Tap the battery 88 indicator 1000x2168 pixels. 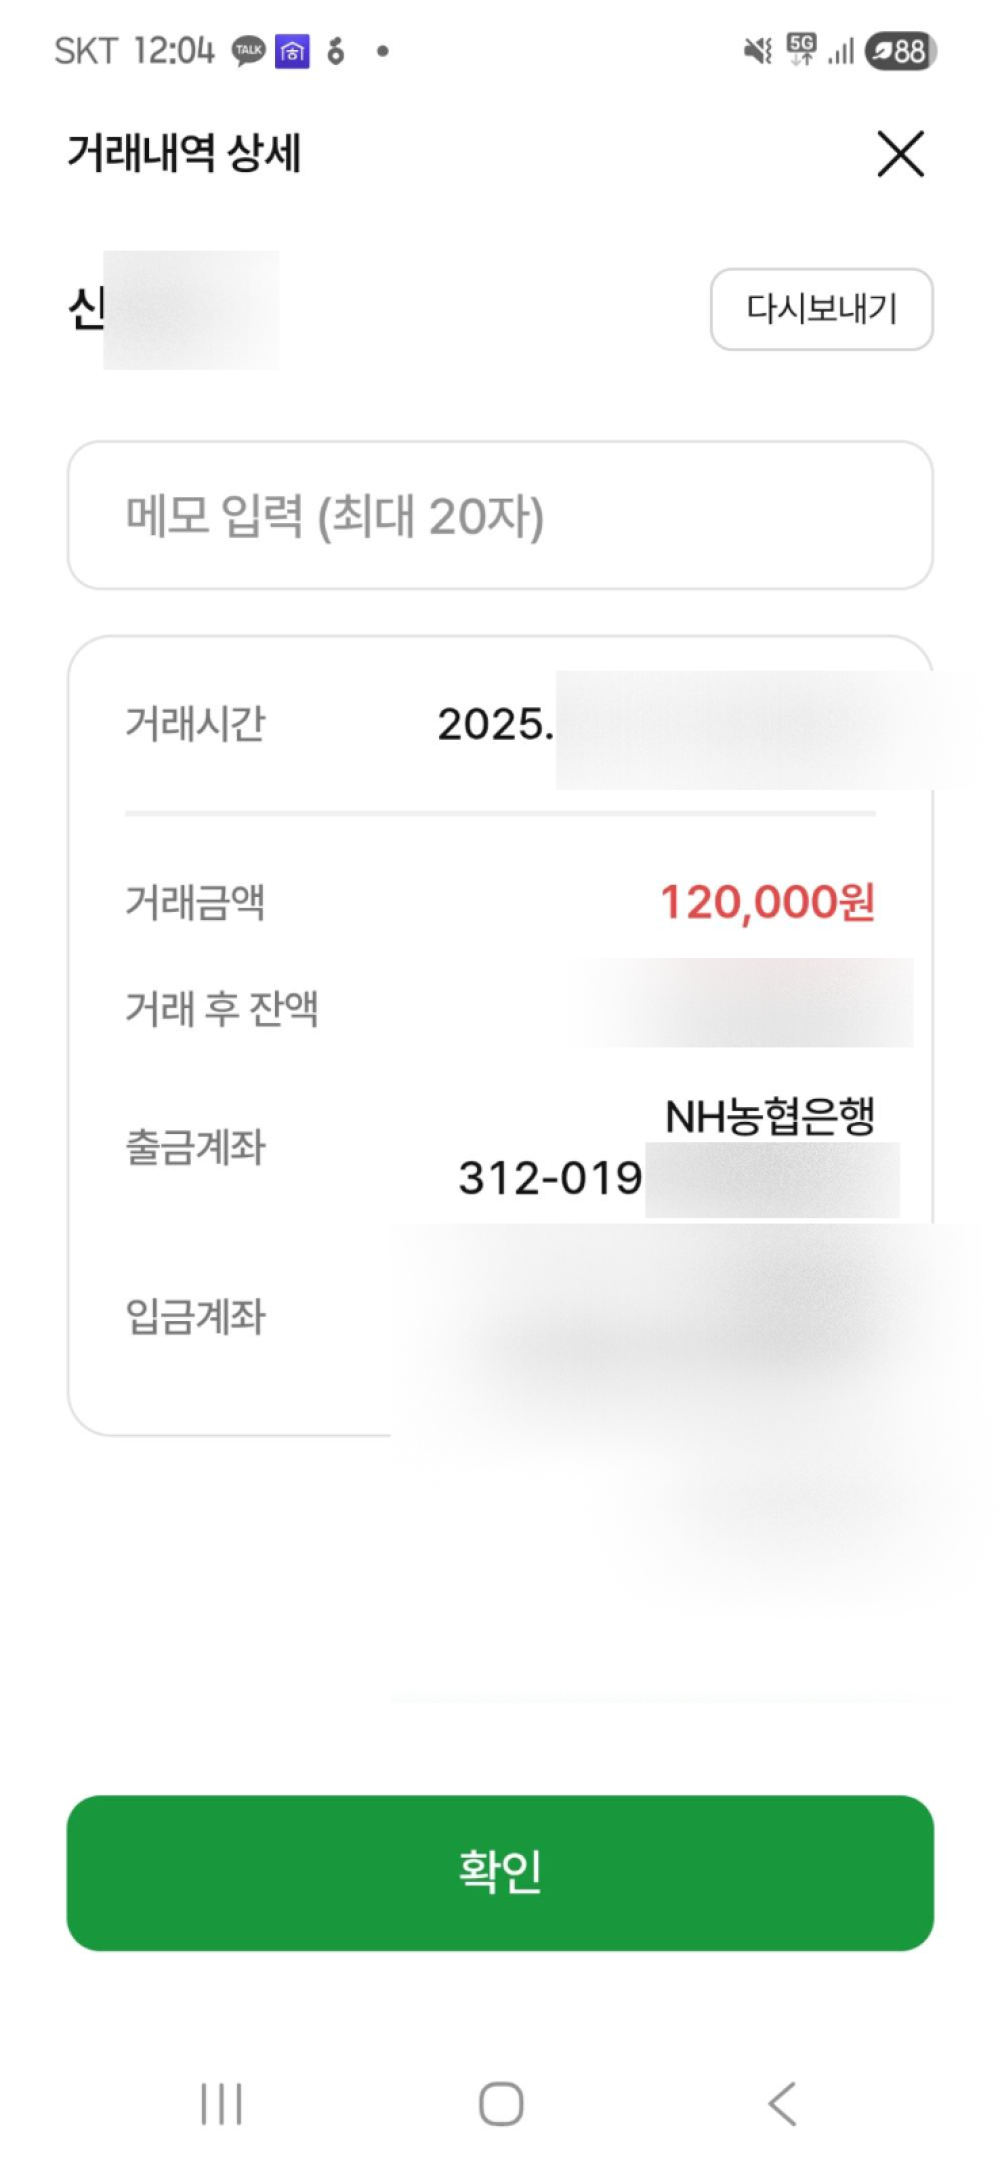coord(900,51)
